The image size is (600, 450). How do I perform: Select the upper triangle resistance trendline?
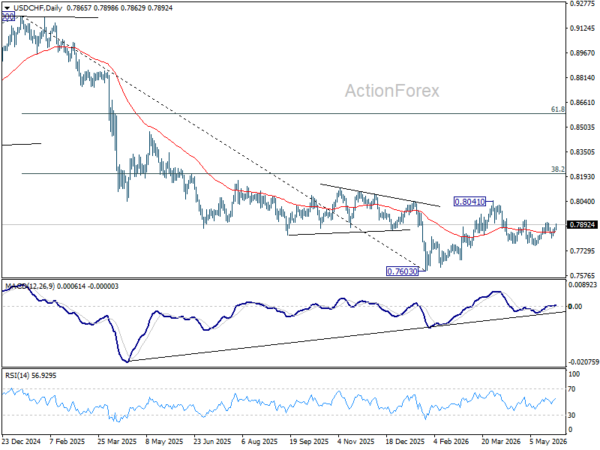[380, 196]
